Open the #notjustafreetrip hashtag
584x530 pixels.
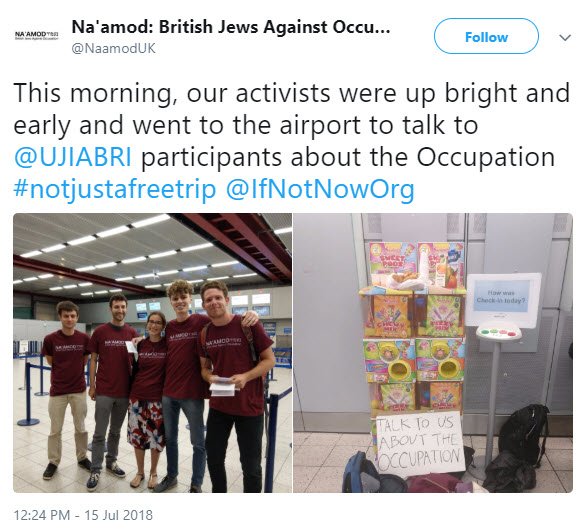coord(114,189)
